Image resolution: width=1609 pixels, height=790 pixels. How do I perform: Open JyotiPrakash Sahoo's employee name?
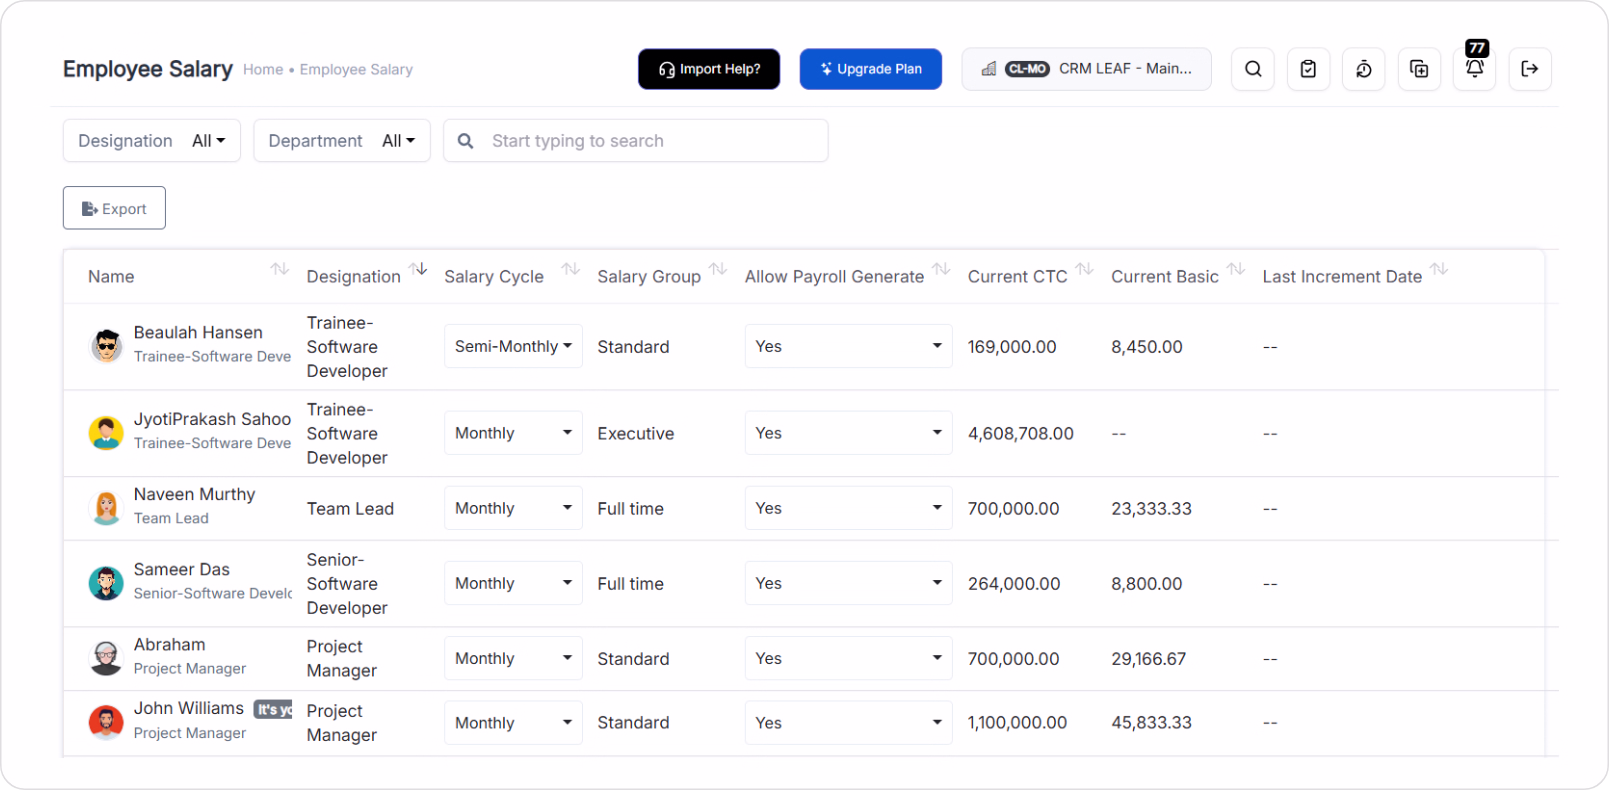(x=212, y=419)
